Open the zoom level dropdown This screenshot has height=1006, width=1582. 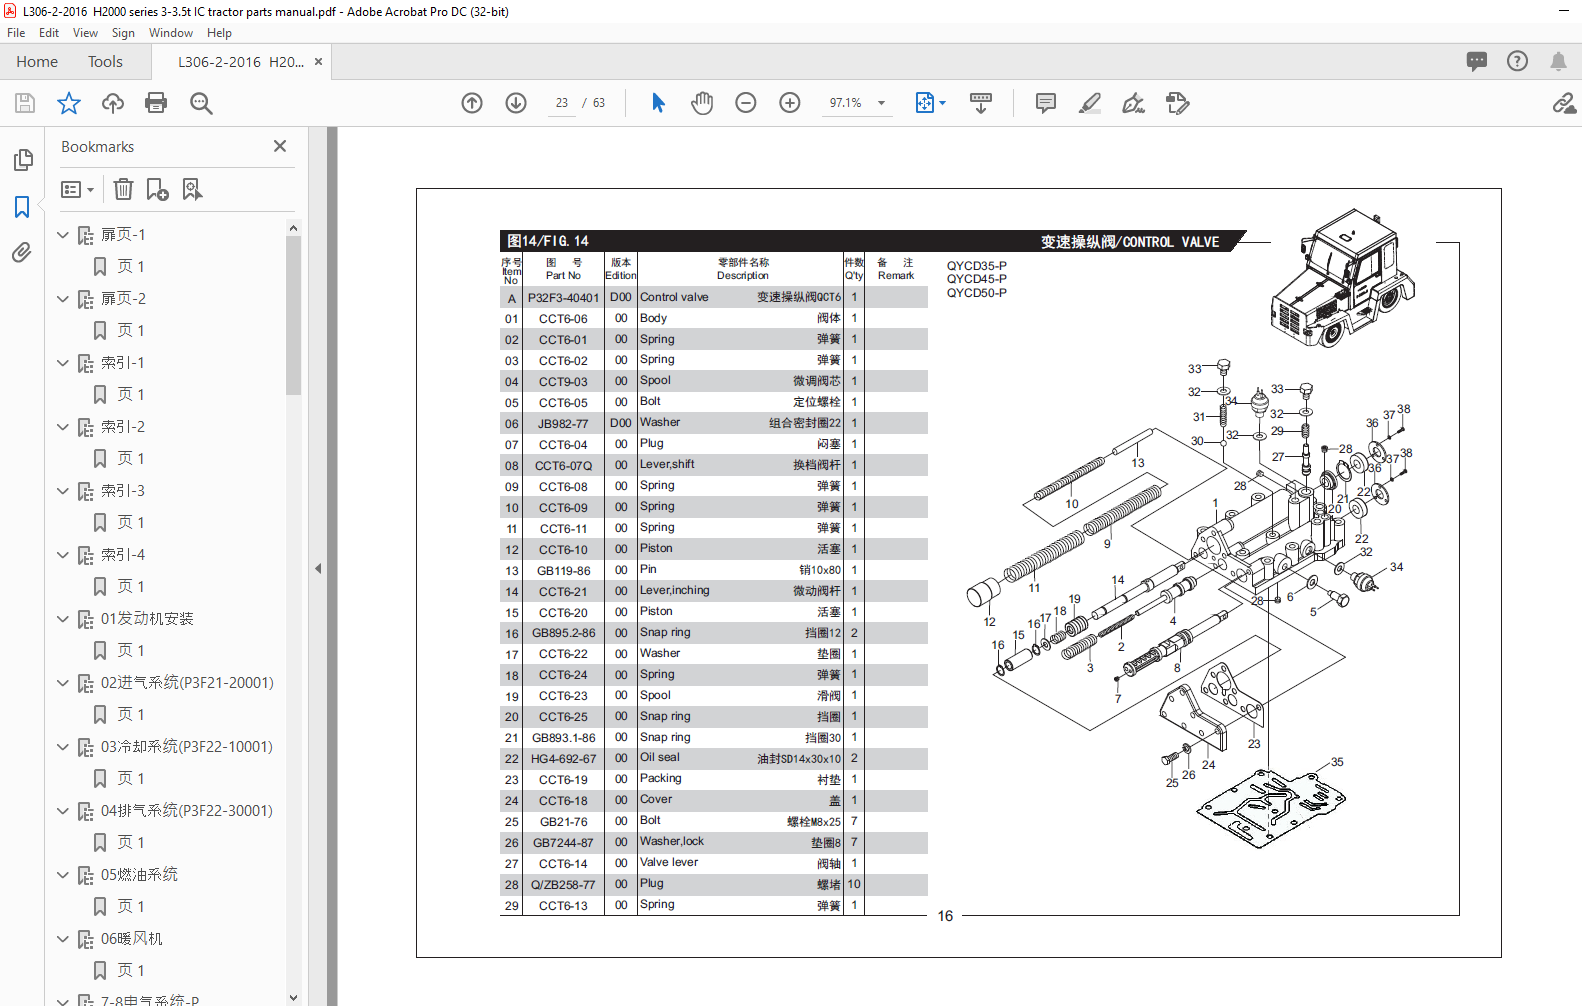(881, 103)
